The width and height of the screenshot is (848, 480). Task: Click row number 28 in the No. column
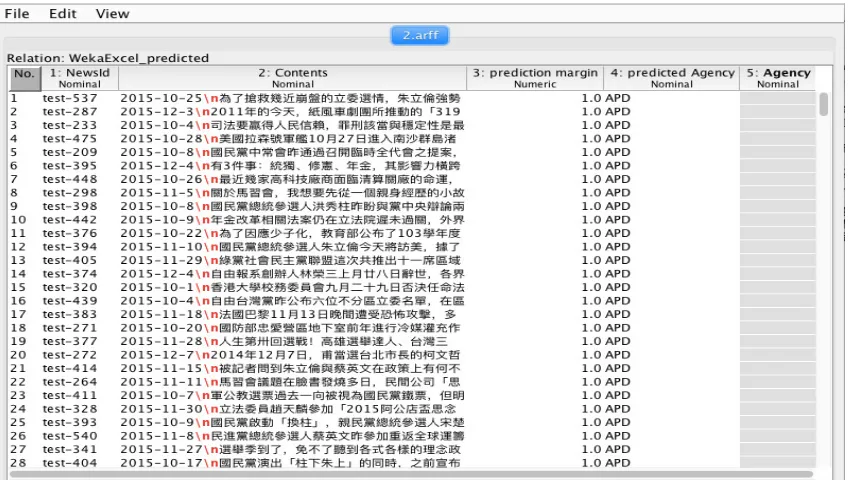25,463
